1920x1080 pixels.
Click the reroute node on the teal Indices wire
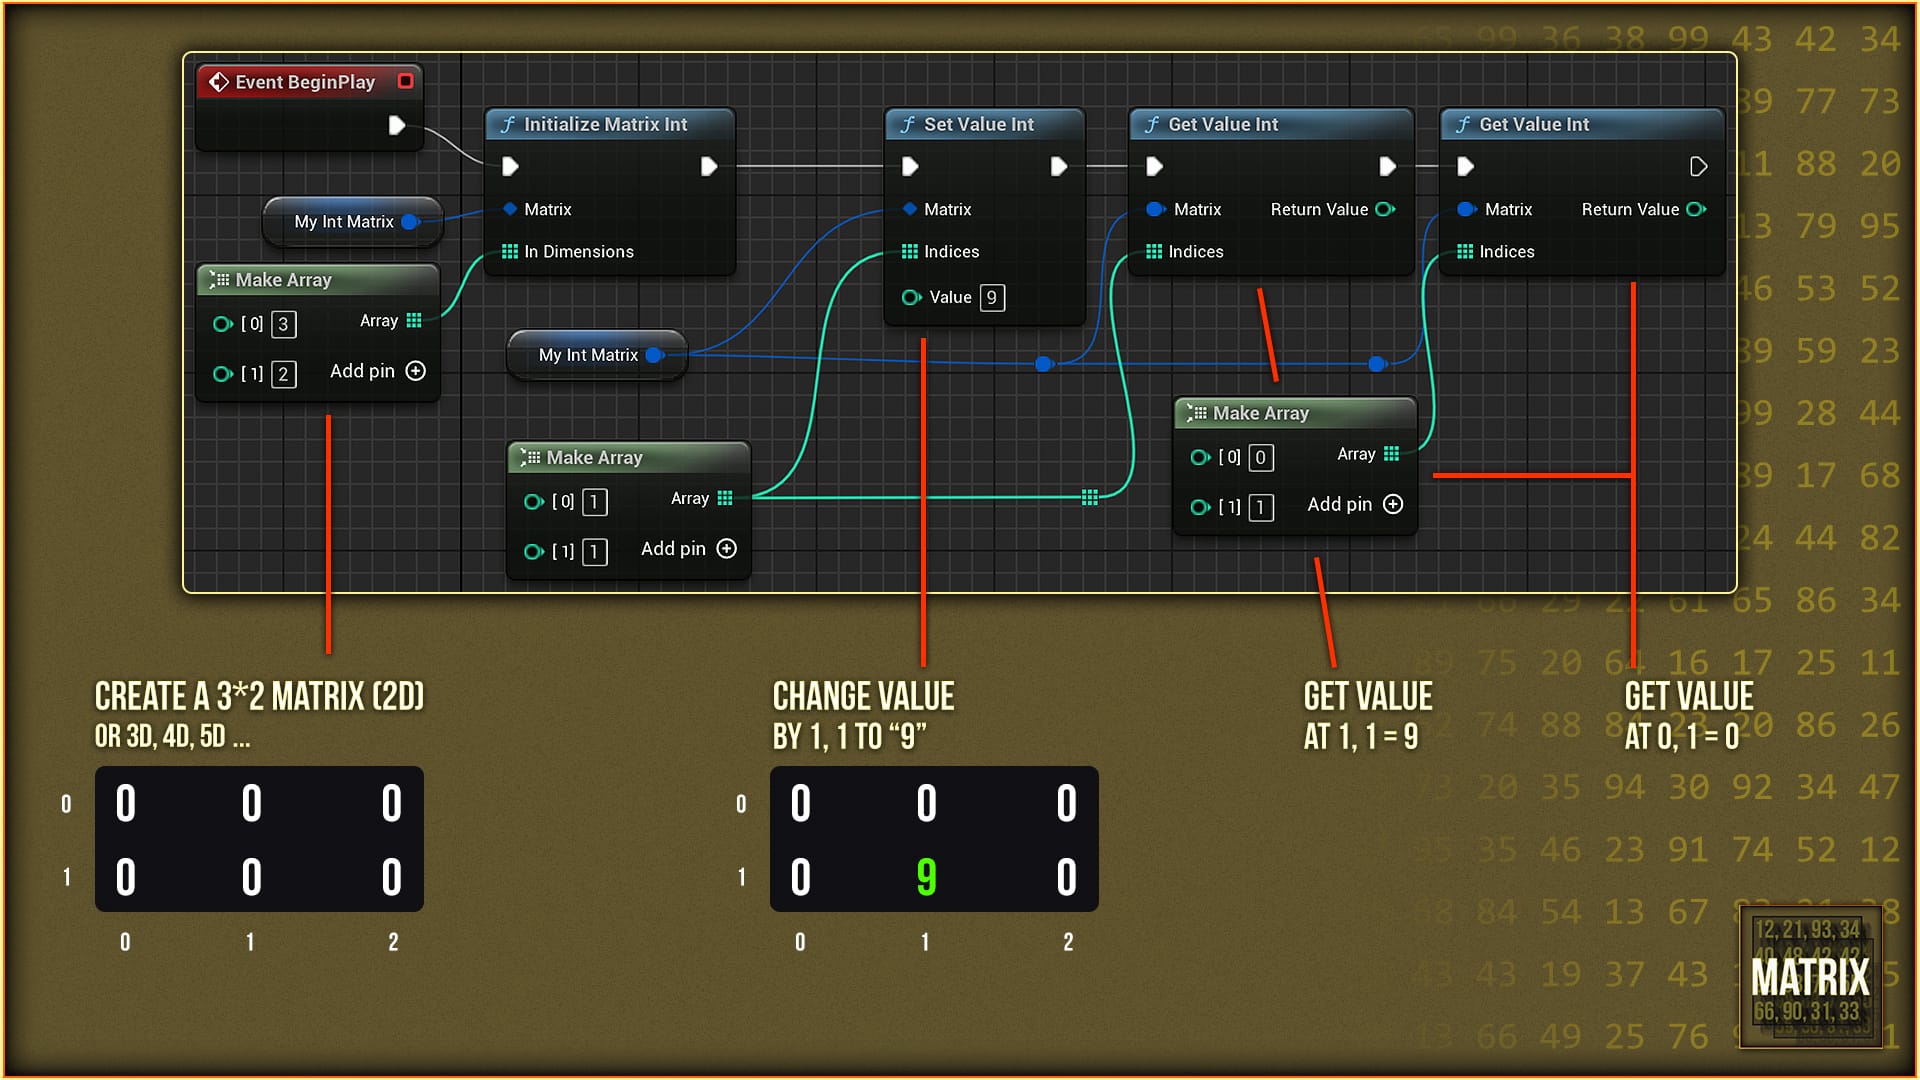(x=1090, y=497)
